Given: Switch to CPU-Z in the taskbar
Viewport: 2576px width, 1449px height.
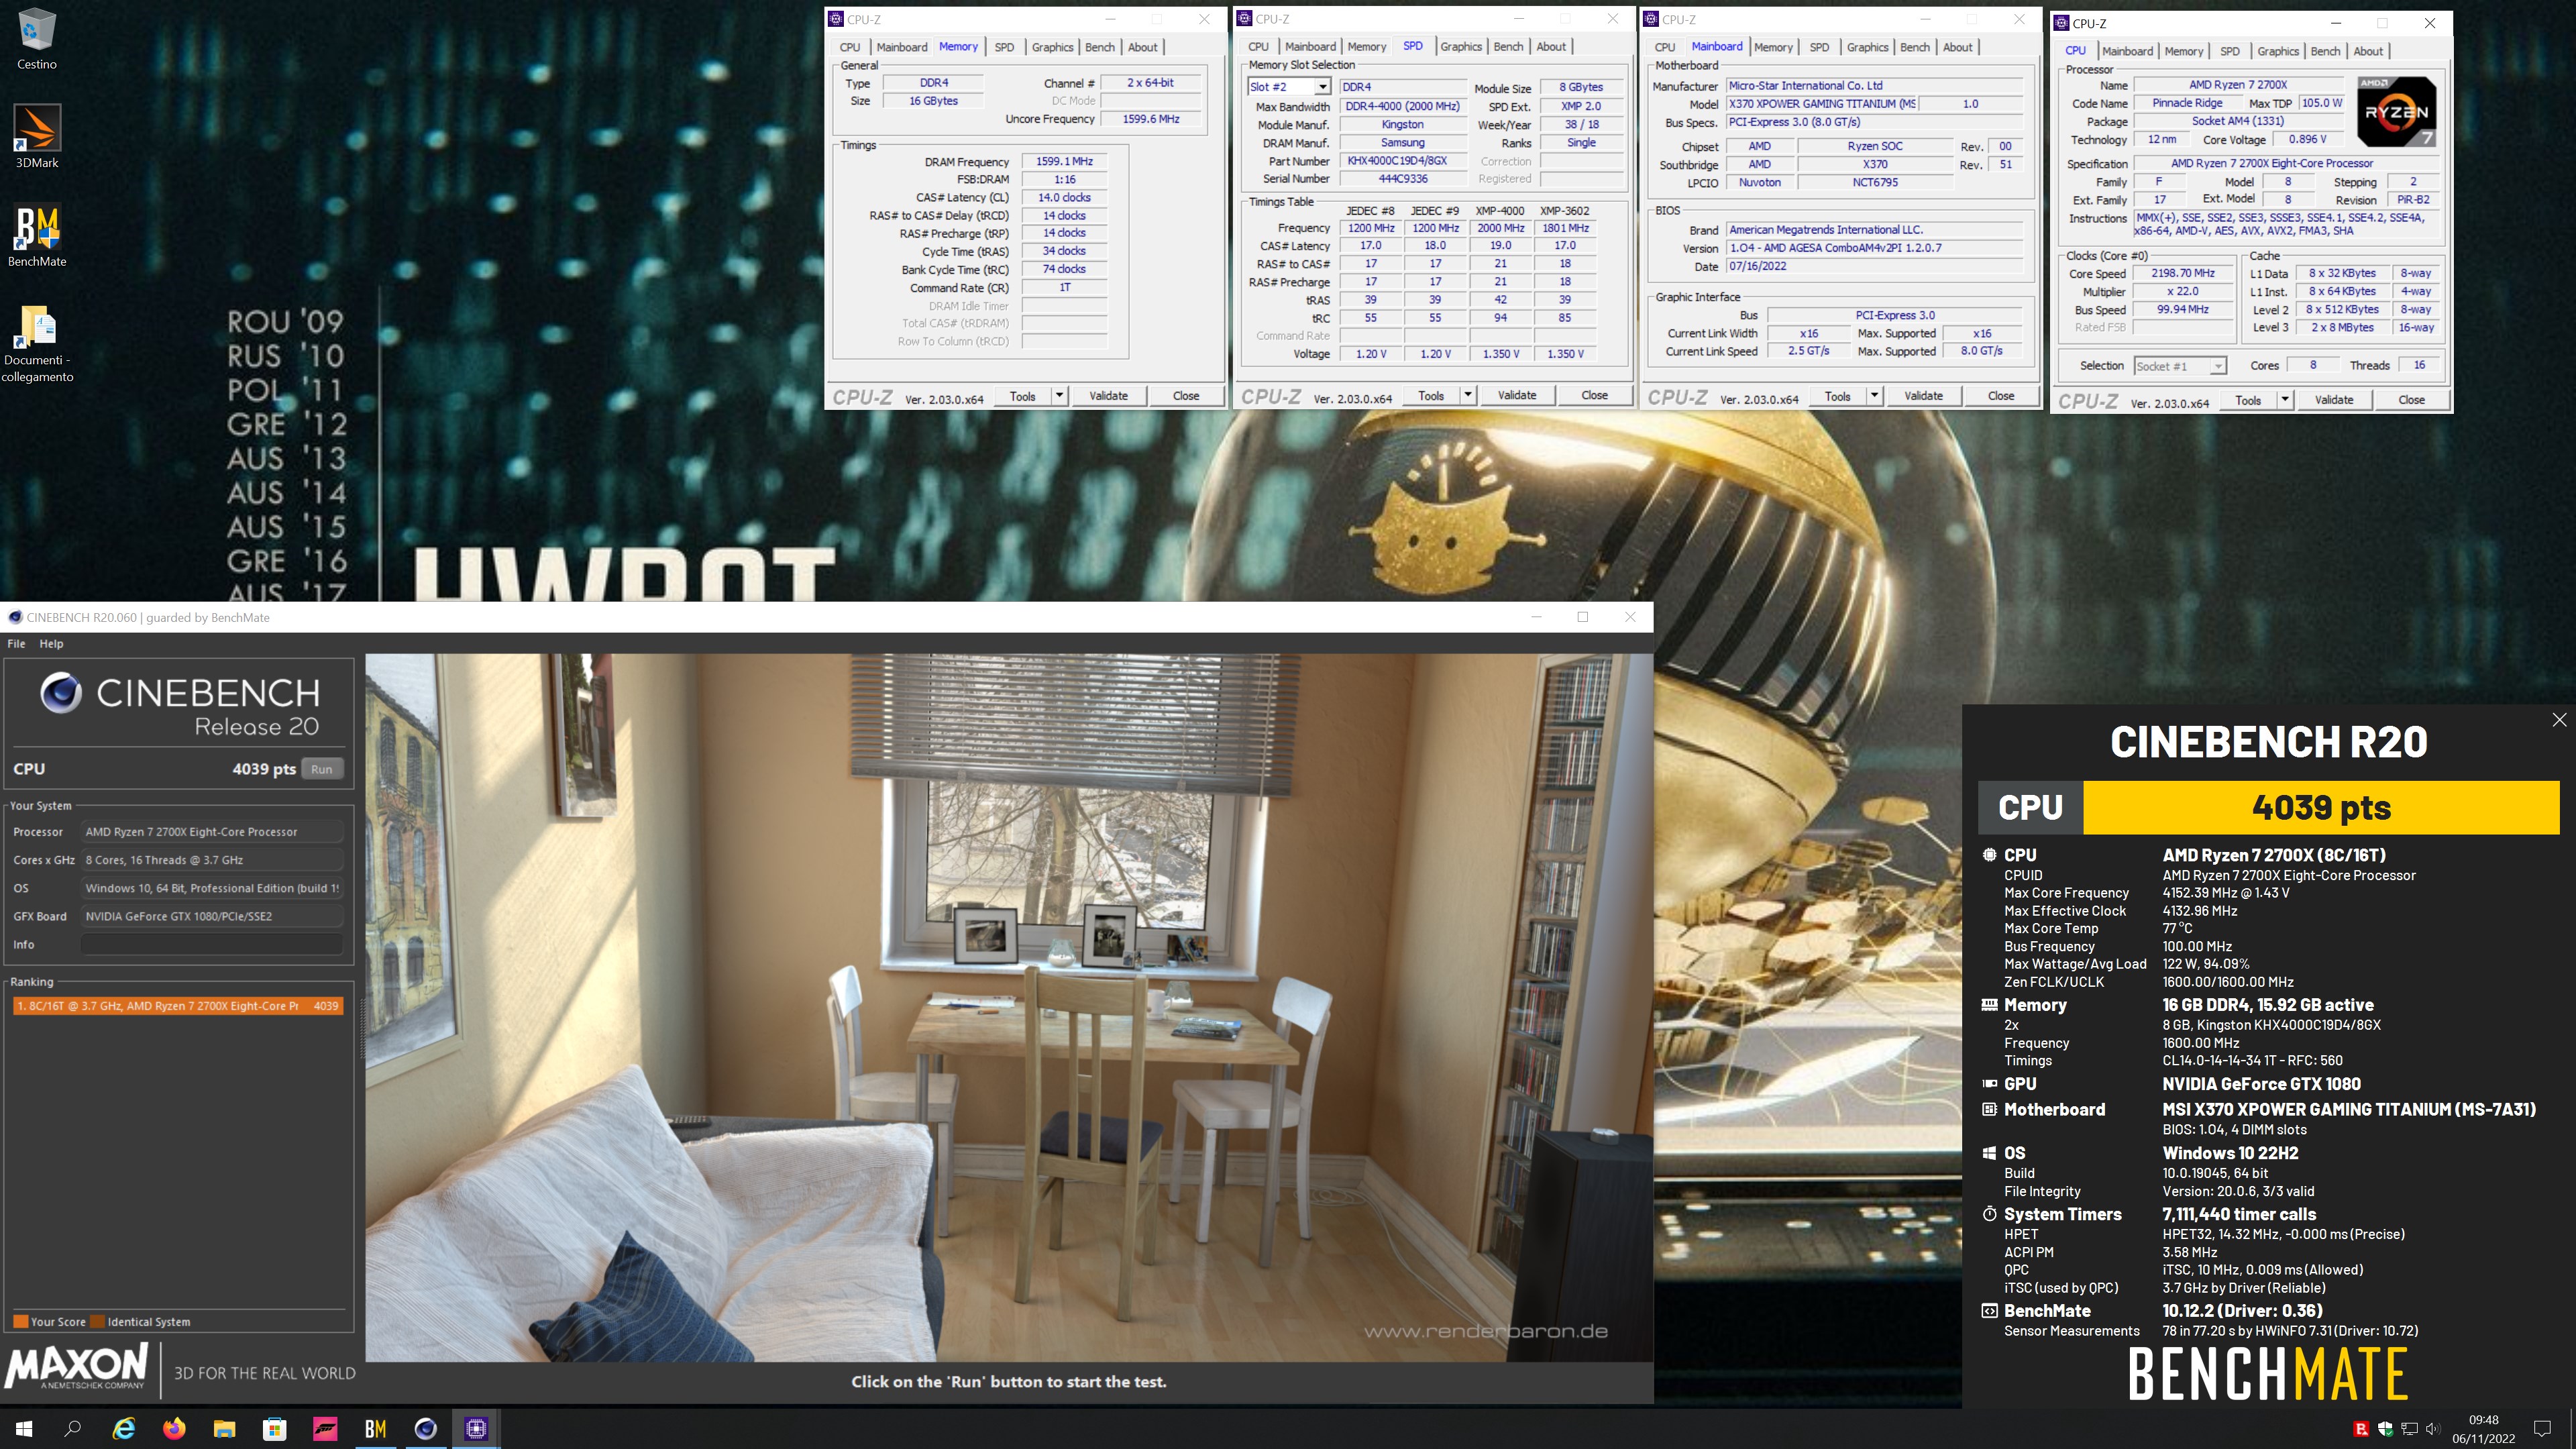Looking at the screenshot, I should (476, 1428).
